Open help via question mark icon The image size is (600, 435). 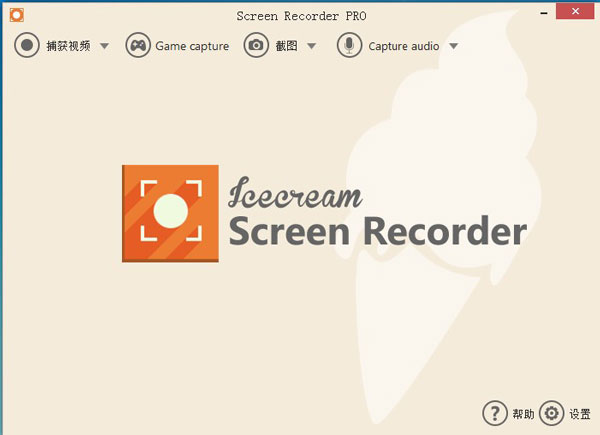click(495, 413)
